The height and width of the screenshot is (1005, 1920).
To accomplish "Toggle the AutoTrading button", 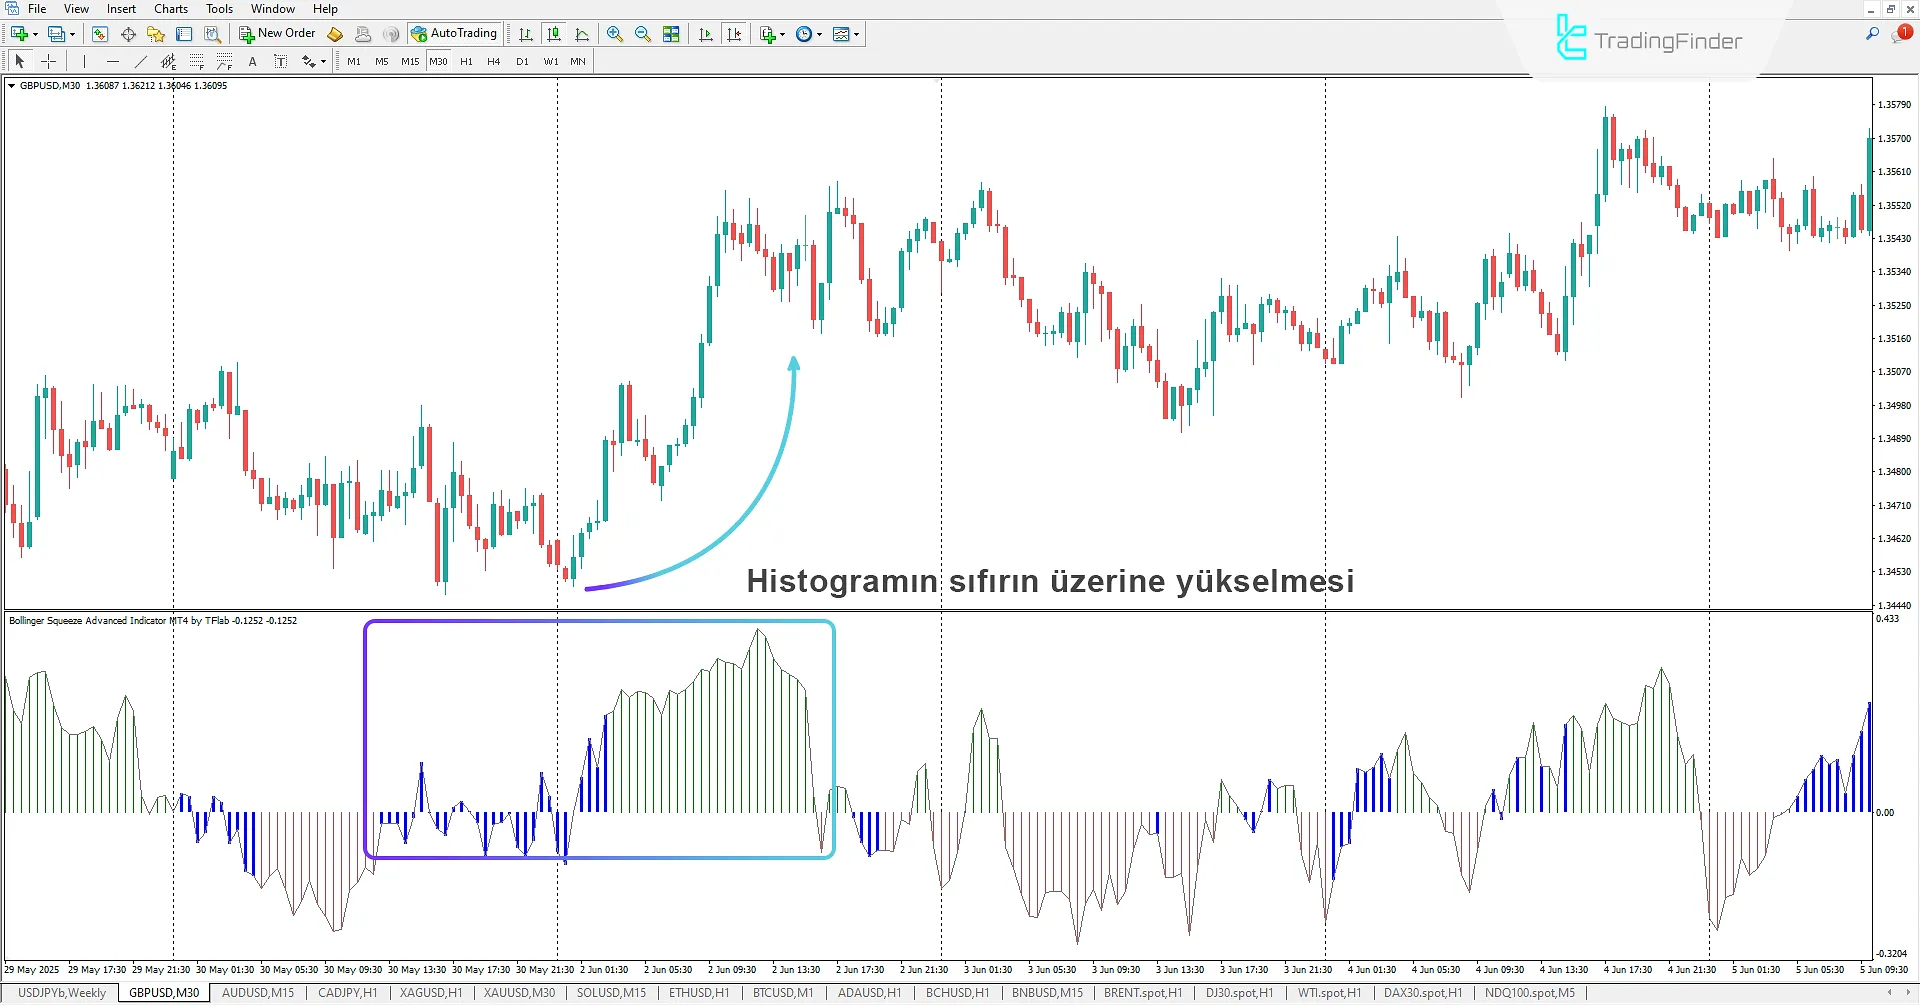I will [454, 34].
